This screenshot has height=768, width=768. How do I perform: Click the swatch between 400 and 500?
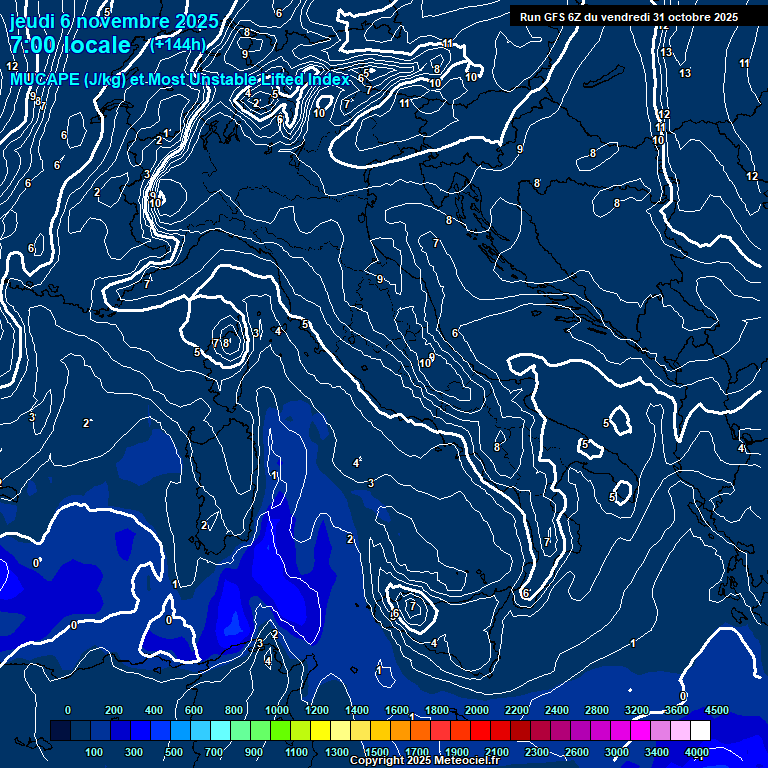160,730
